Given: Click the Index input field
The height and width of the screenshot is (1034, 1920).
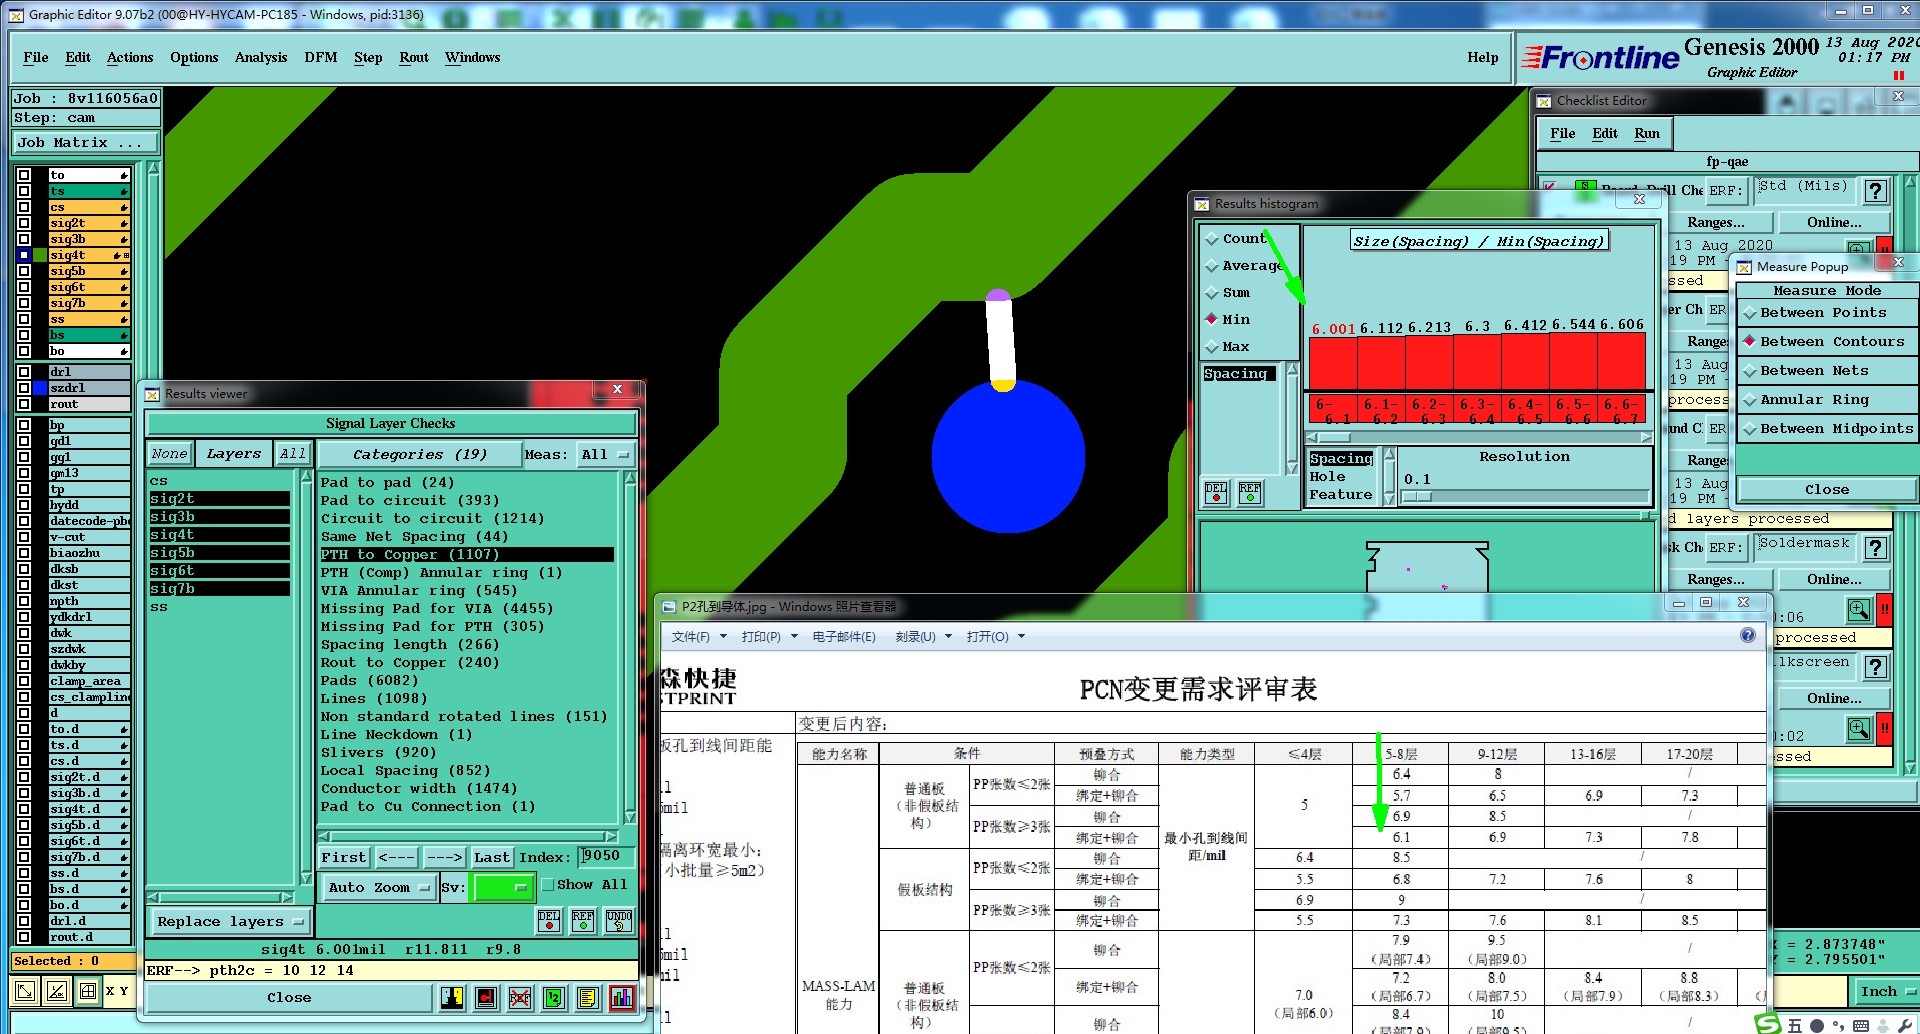Looking at the screenshot, I should [x=605, y=856].
